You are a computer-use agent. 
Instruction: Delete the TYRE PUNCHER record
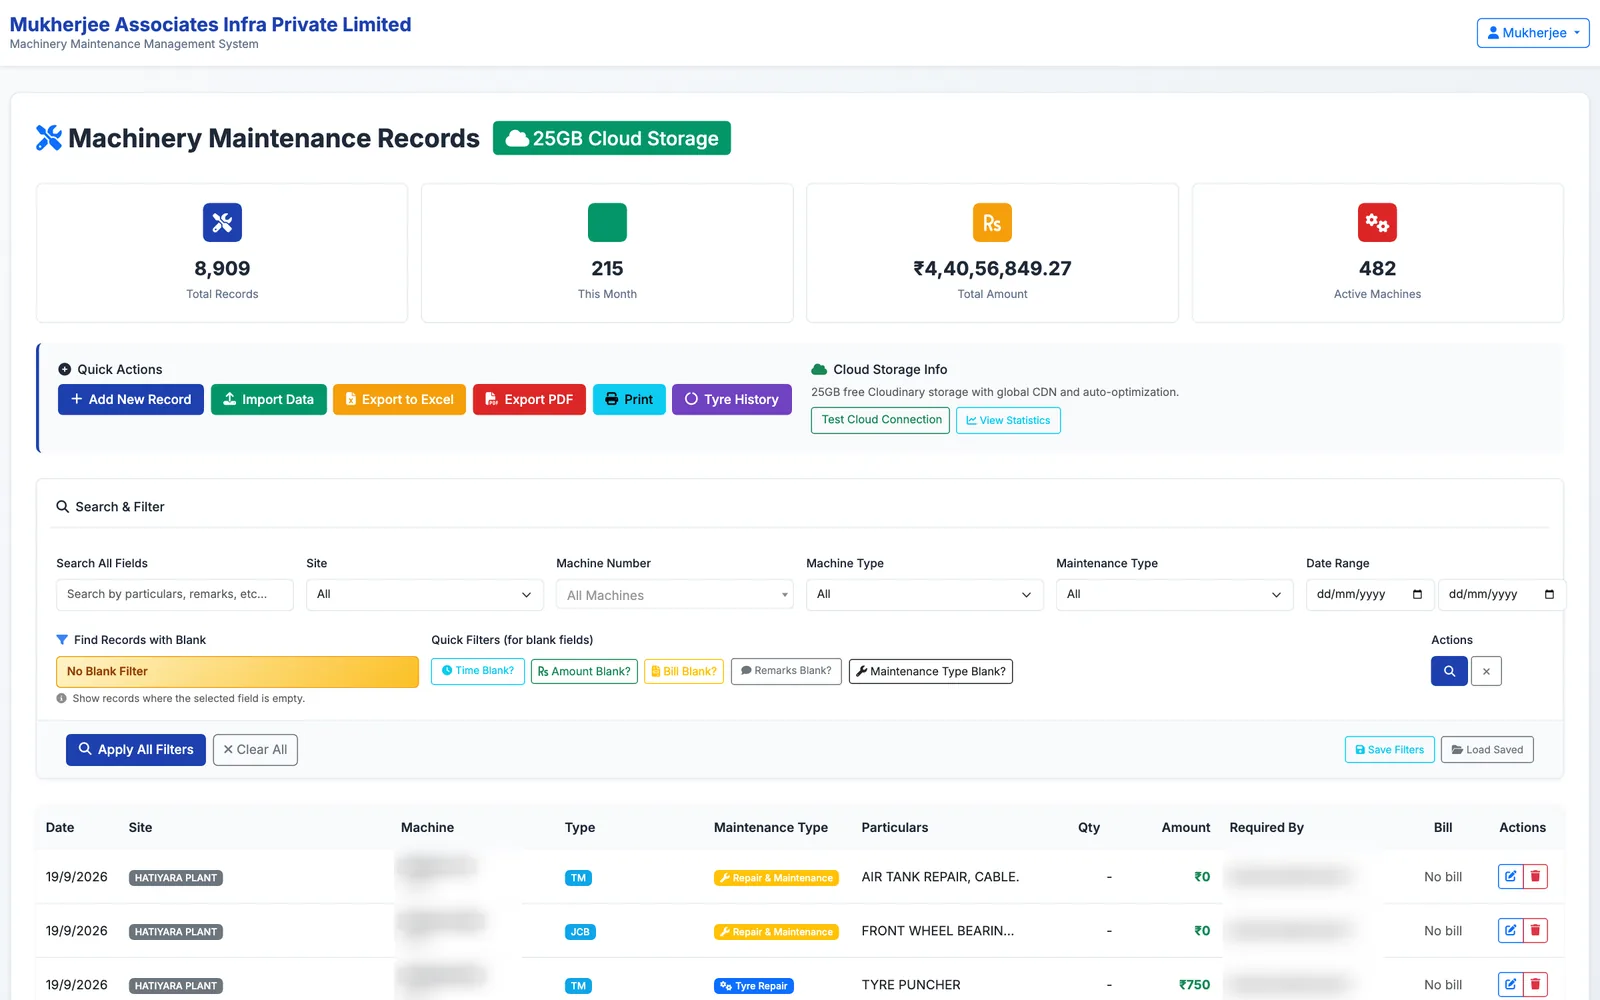click(1535, 985)
